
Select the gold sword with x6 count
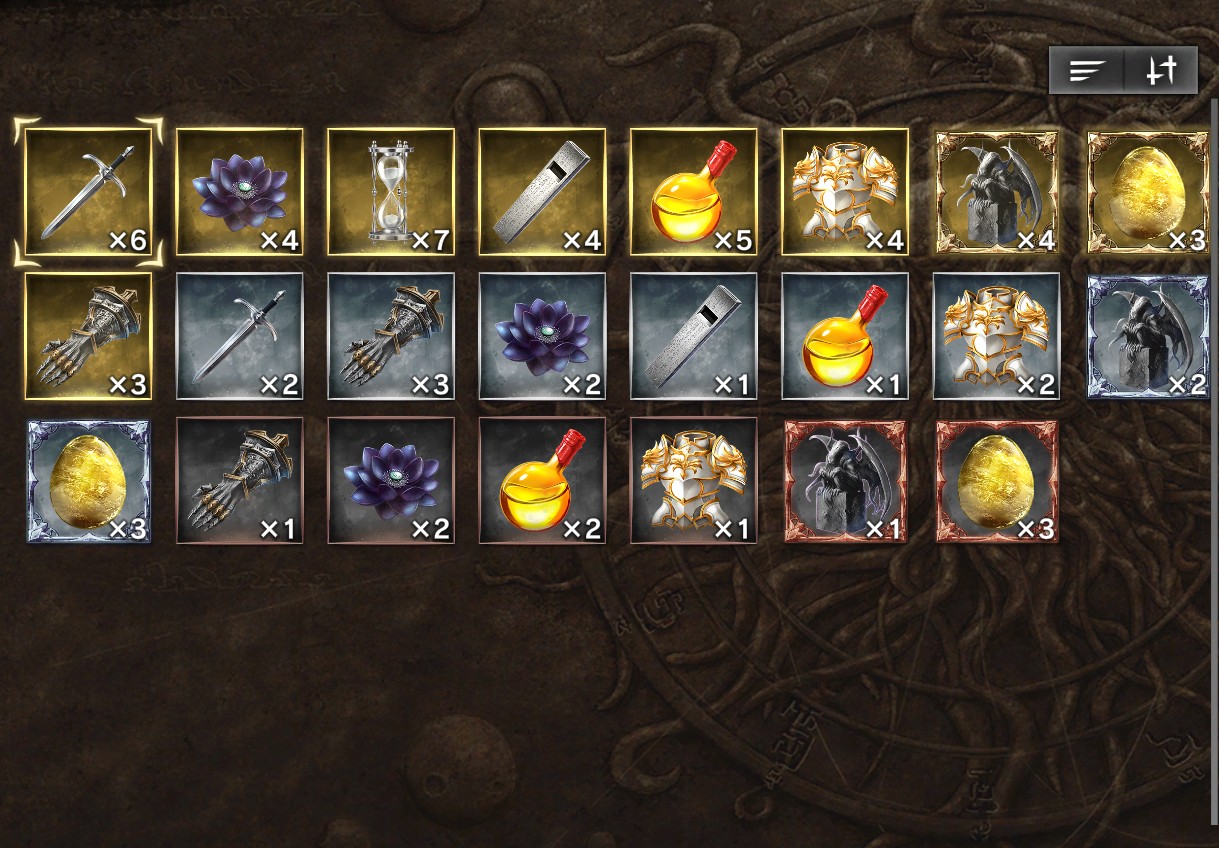click(88, 192)
